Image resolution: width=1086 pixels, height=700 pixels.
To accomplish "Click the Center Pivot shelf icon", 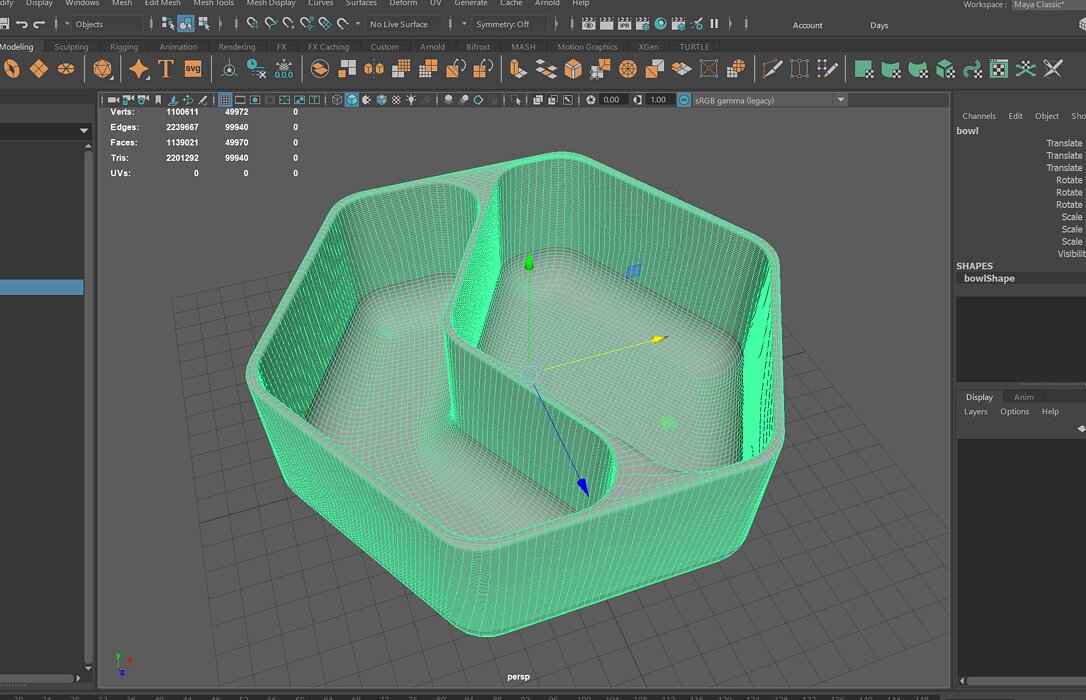I will click(x=229, y=69).
